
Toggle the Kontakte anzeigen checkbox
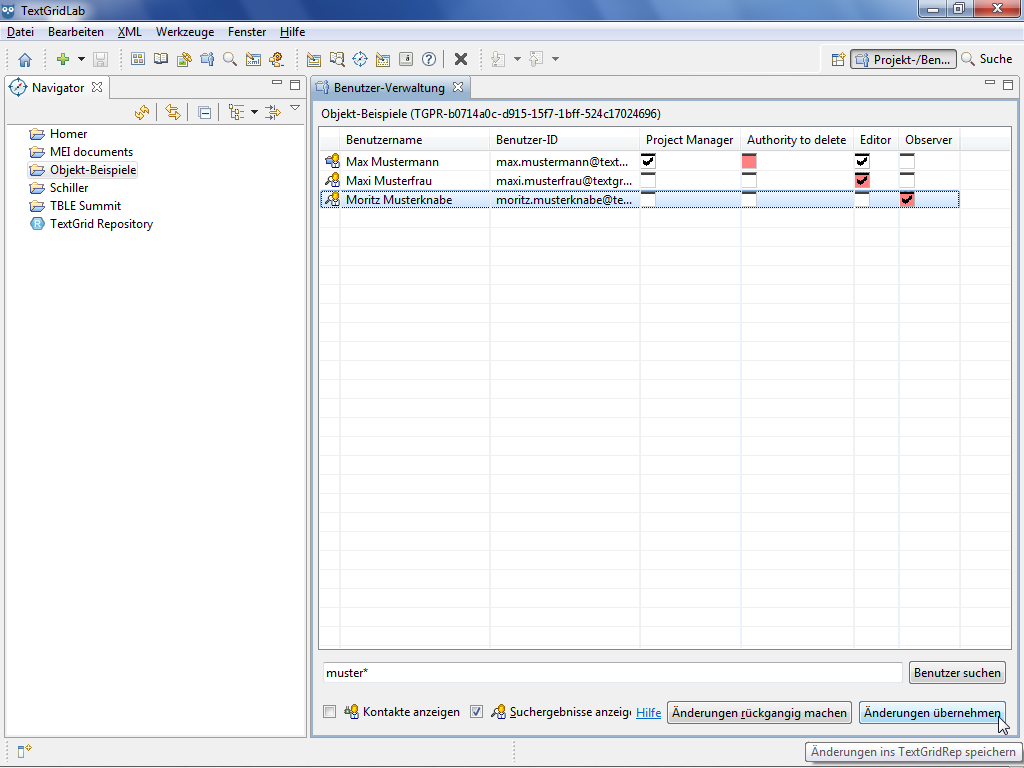(x=330, y=712)
